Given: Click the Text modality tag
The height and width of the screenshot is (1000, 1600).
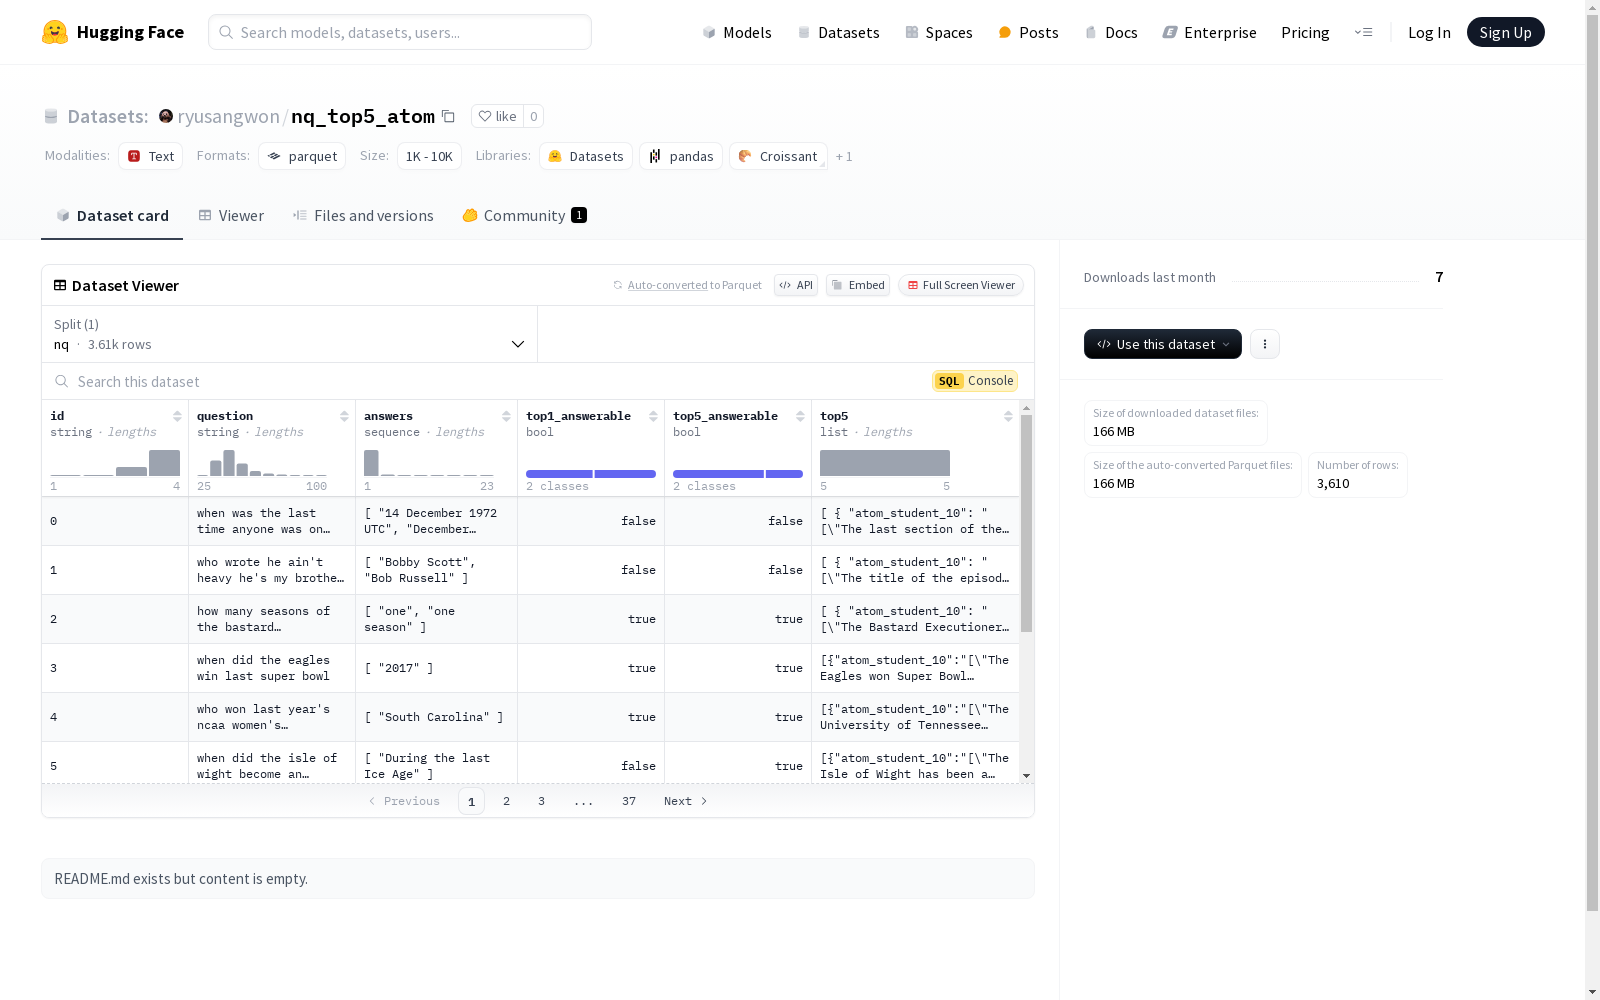Looking at the screenshot, I should pos(151,156).
